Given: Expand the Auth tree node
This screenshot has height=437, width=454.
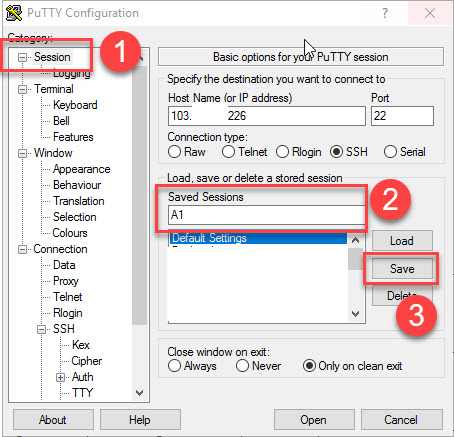Looking at the screenshot, I should click(60, 377).
